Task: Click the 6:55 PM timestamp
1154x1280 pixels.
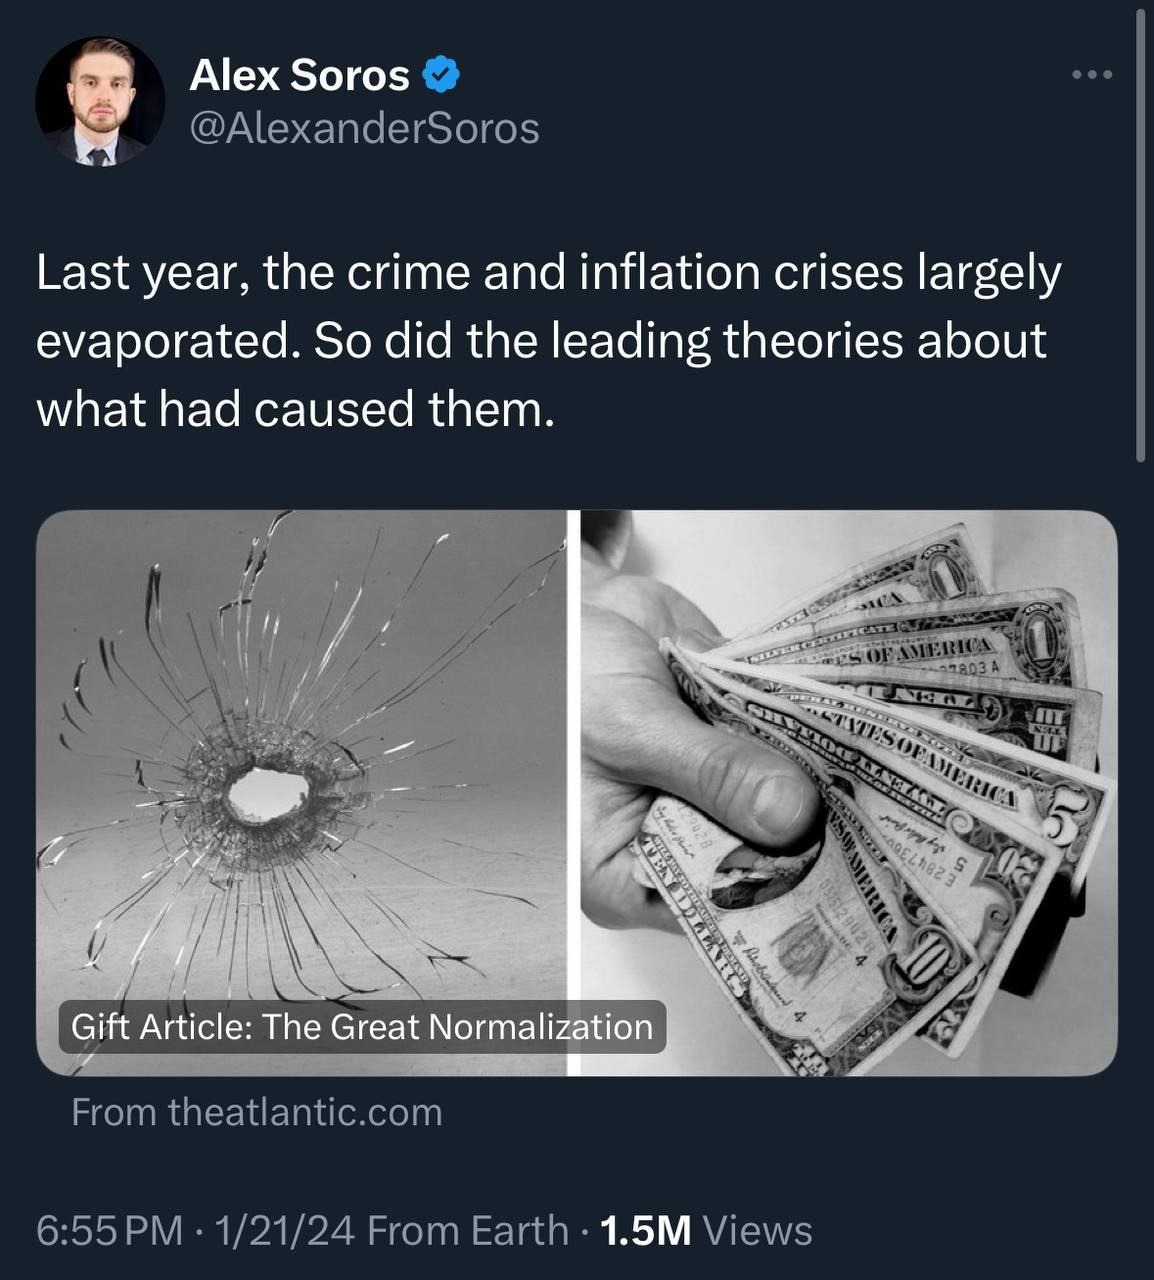Action: point(110,1230)
